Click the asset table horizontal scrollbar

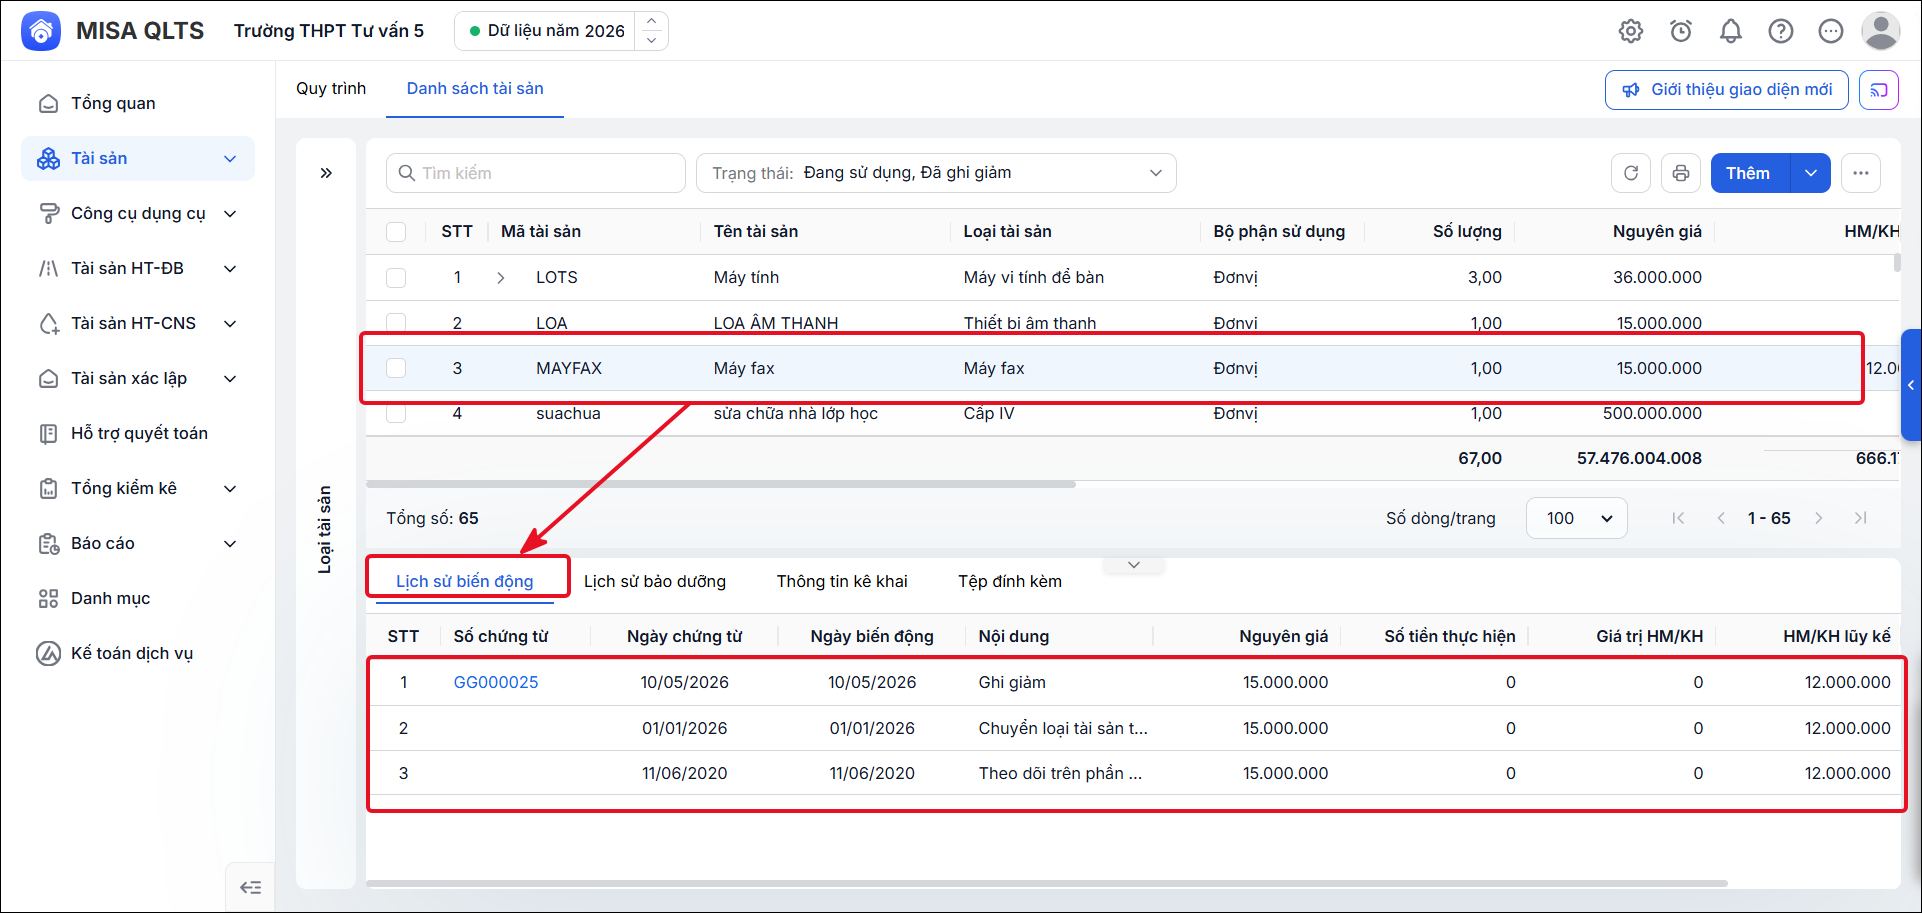721,484
